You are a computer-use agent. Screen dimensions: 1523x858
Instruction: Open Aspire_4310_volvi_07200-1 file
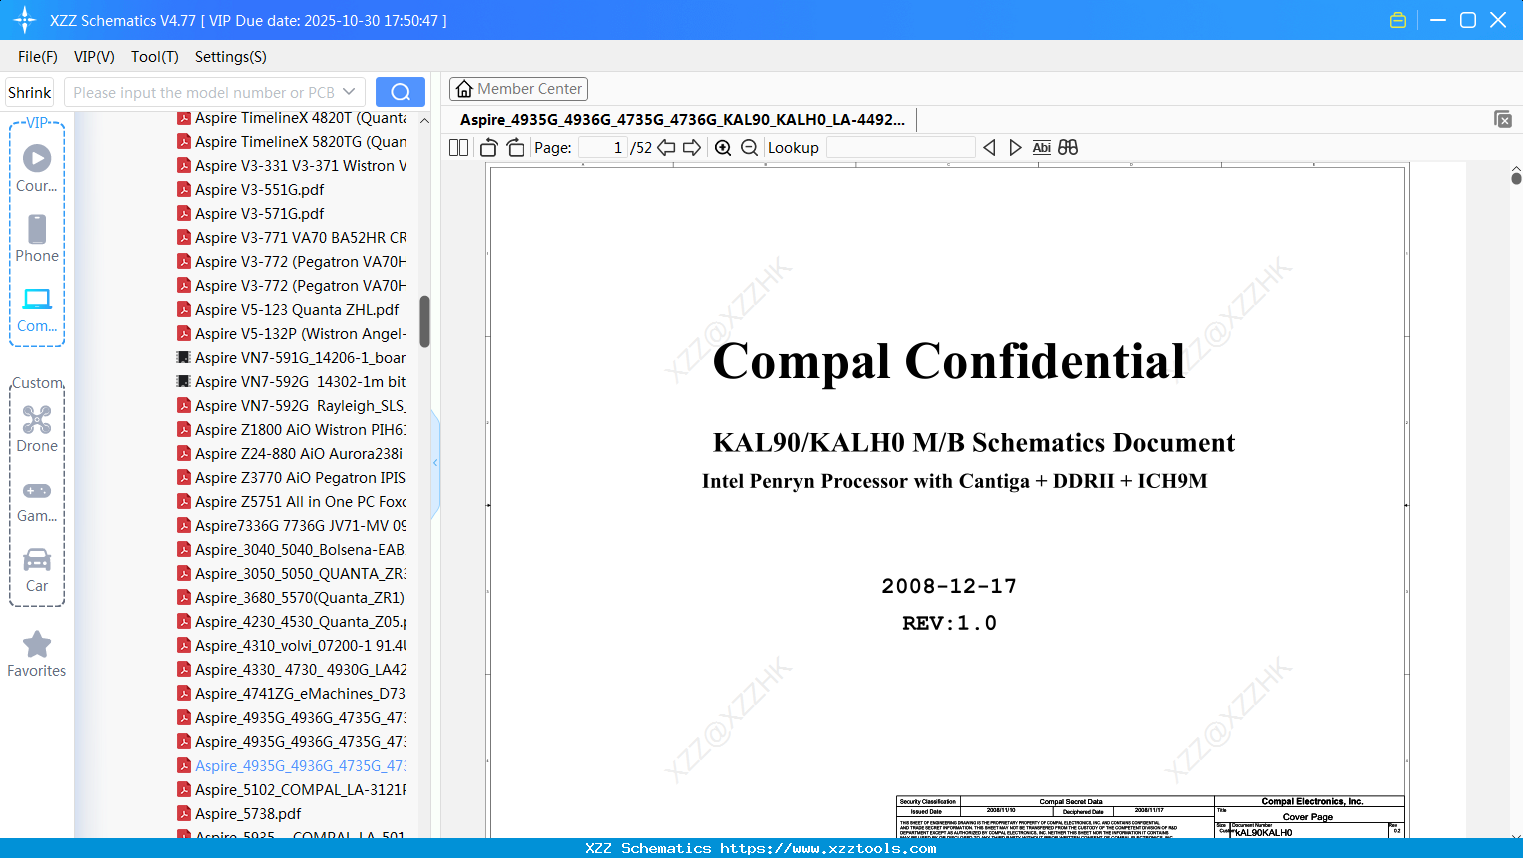(x=292, y=646)
